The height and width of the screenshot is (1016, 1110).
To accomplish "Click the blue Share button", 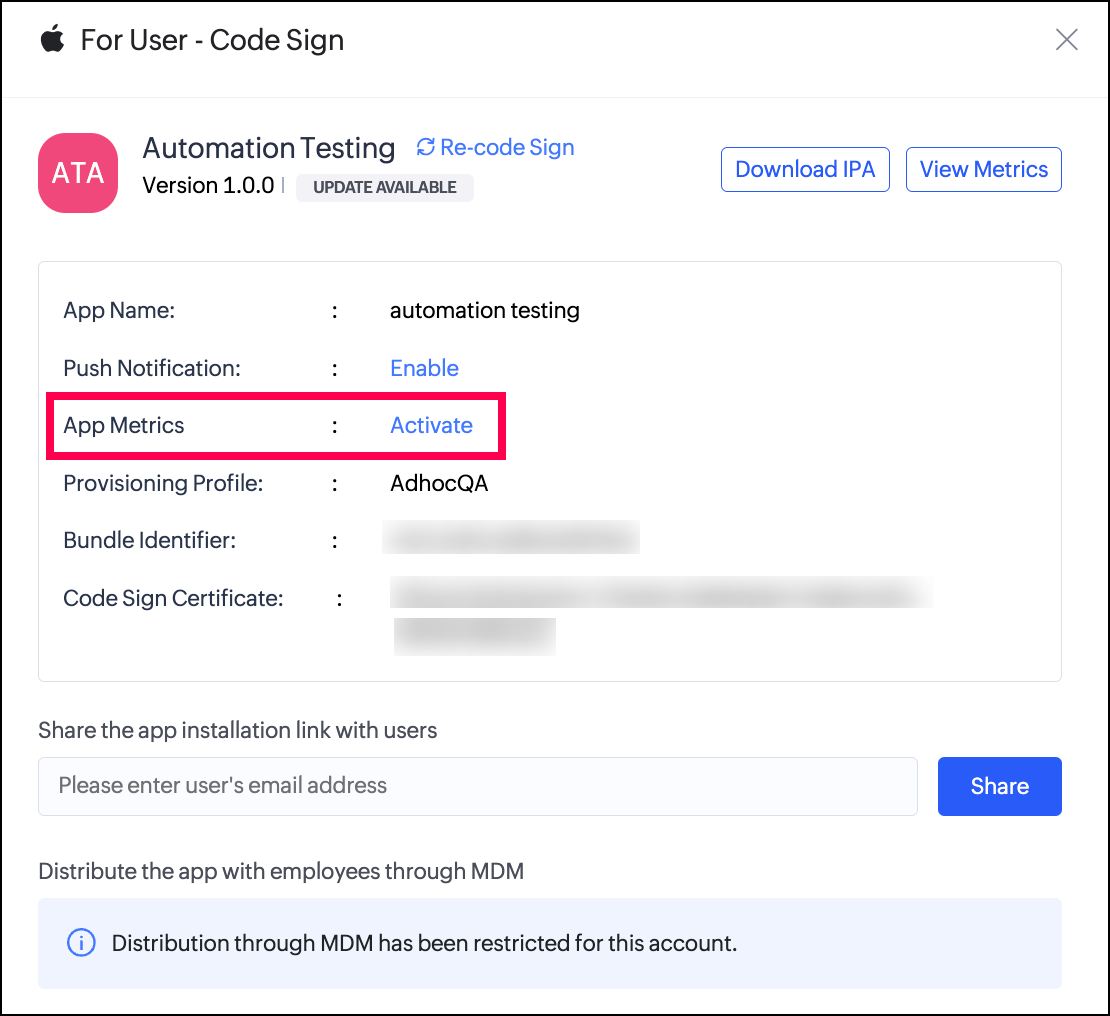I will (x=999, y=786).
